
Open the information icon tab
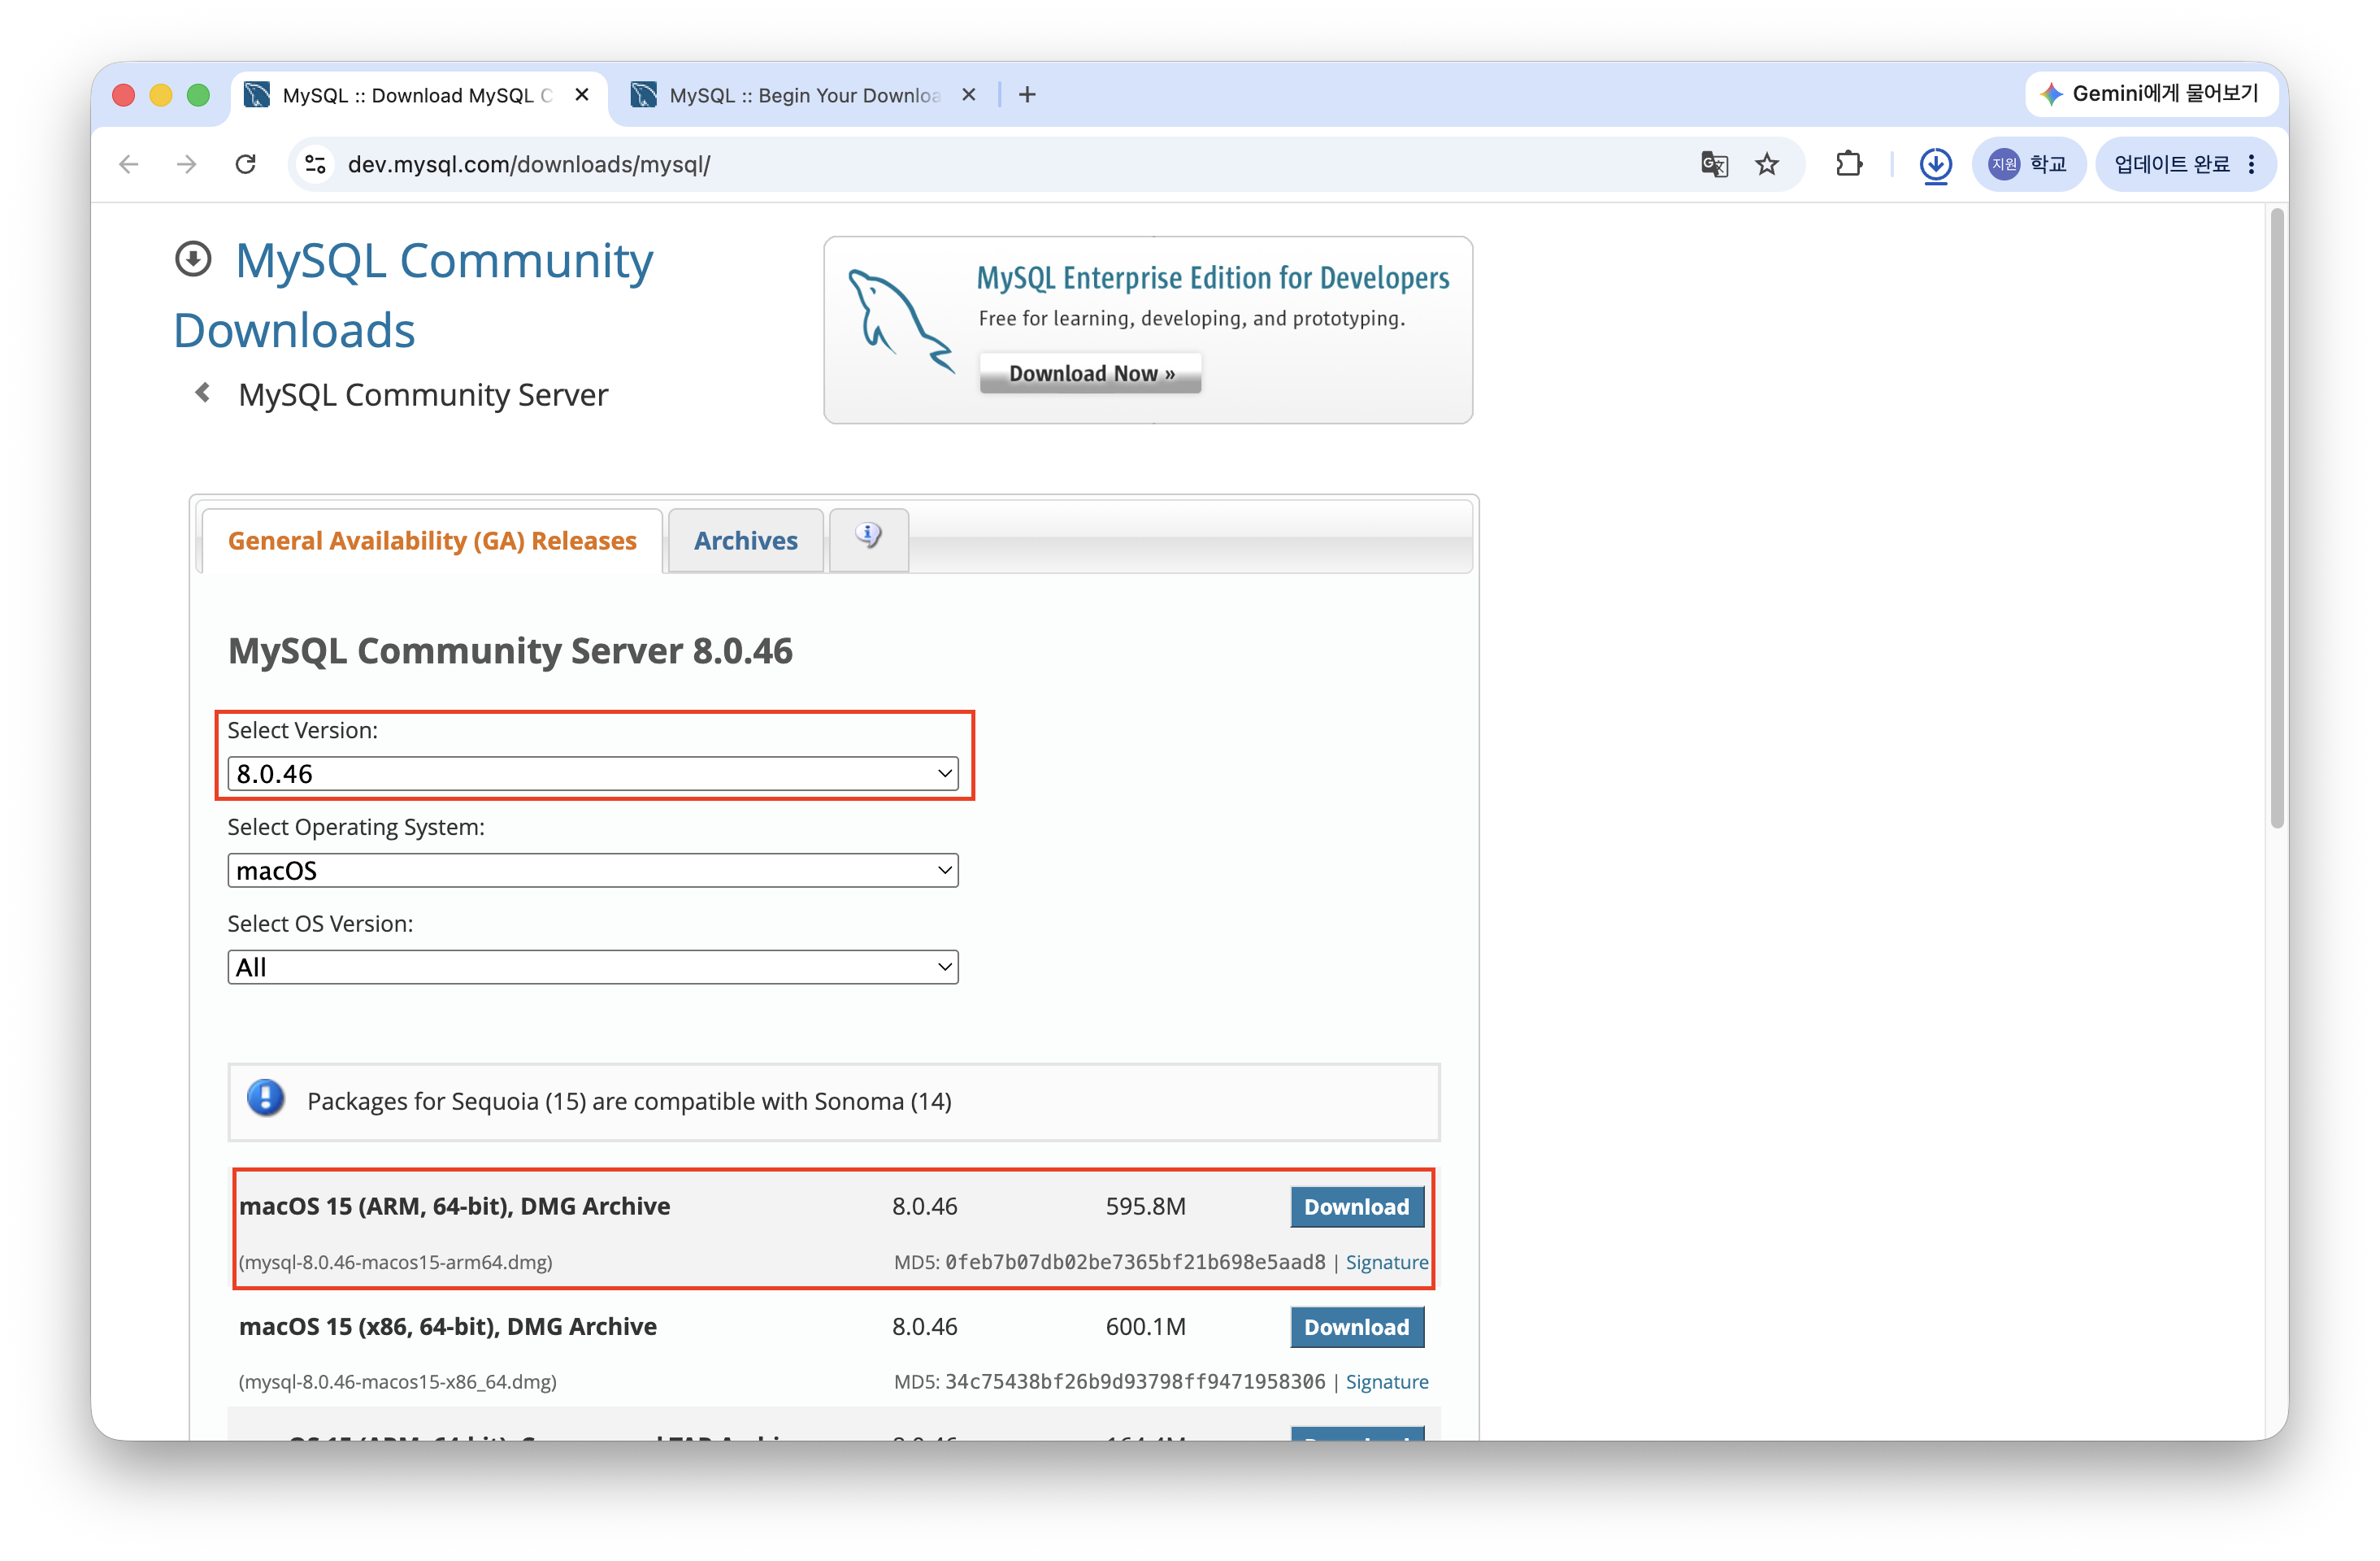click(869, 538)
